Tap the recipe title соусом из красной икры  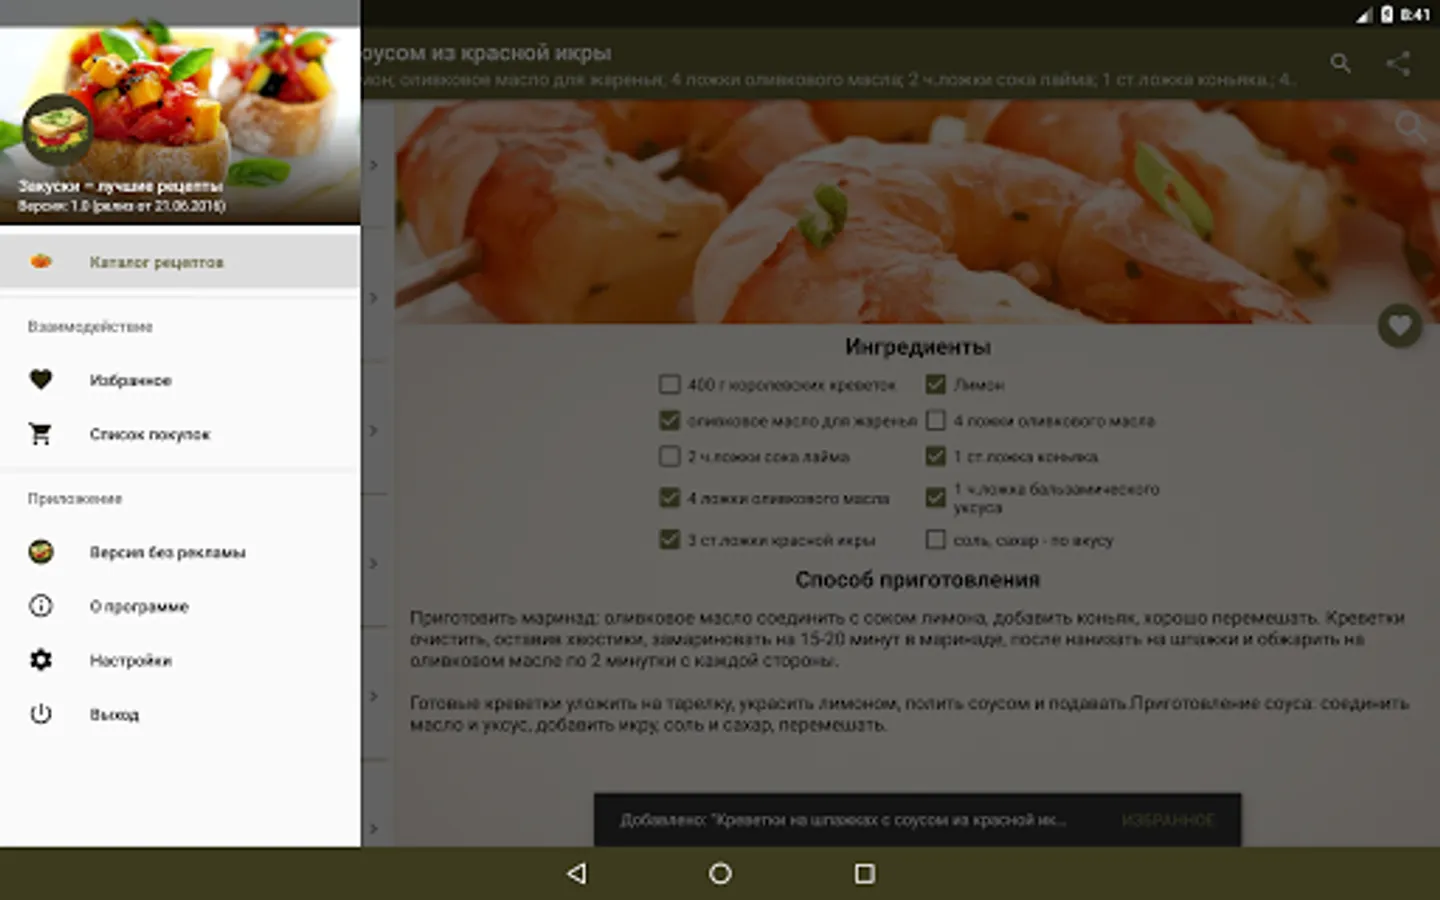tap(486, 53)
